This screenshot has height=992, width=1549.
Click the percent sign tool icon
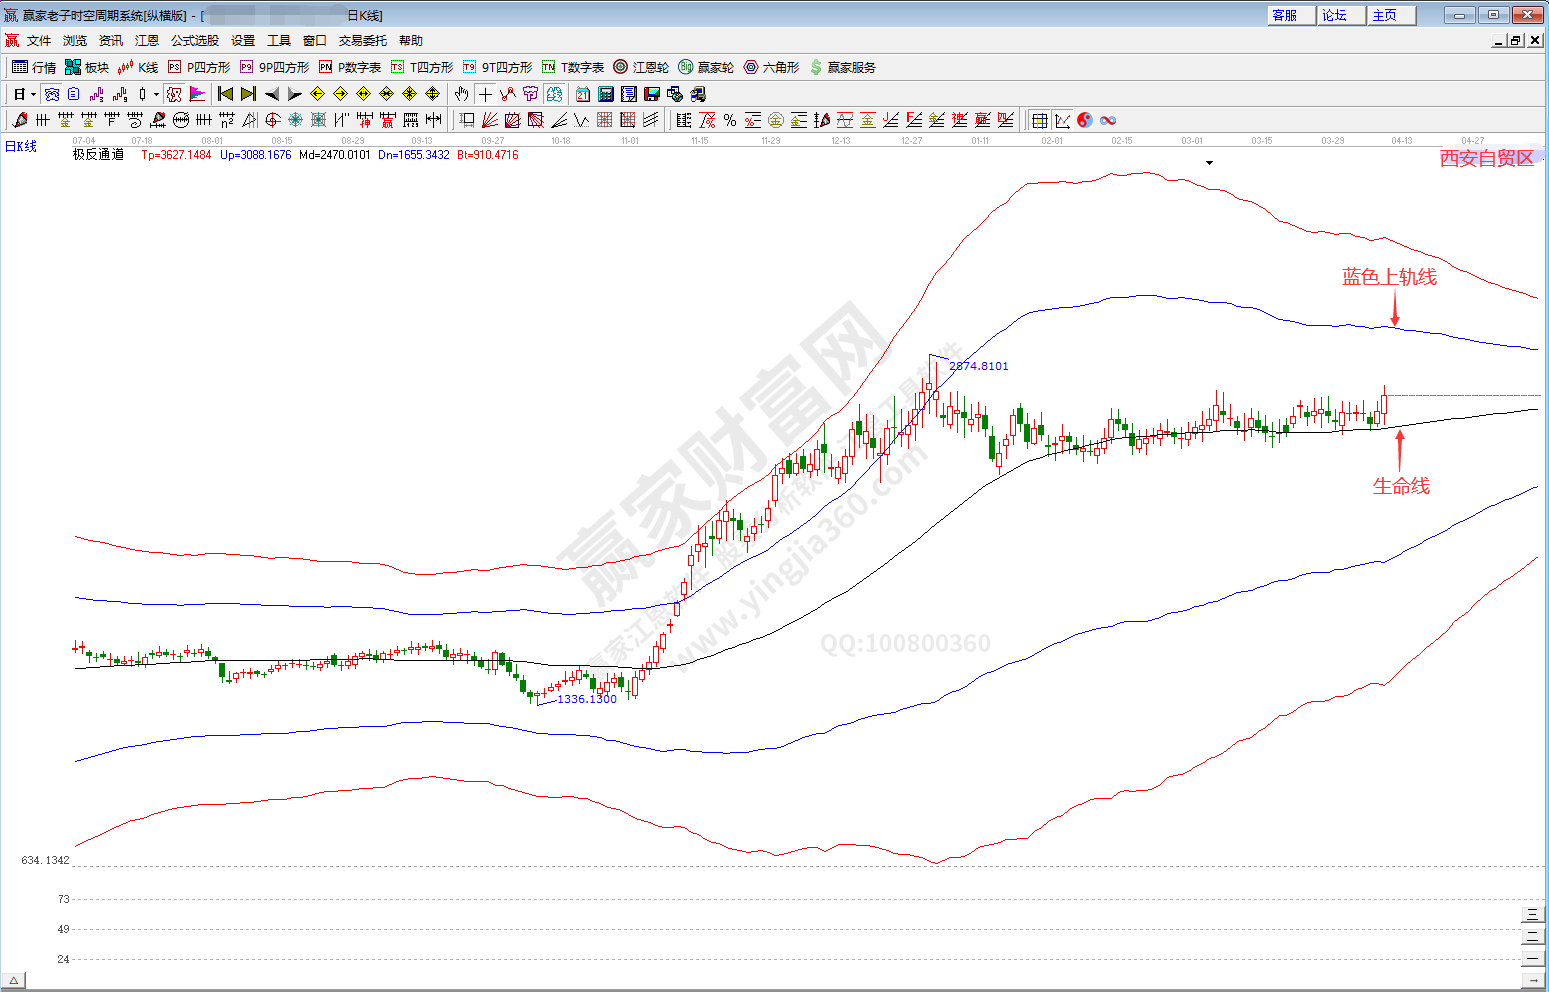[x=730, y=120]
